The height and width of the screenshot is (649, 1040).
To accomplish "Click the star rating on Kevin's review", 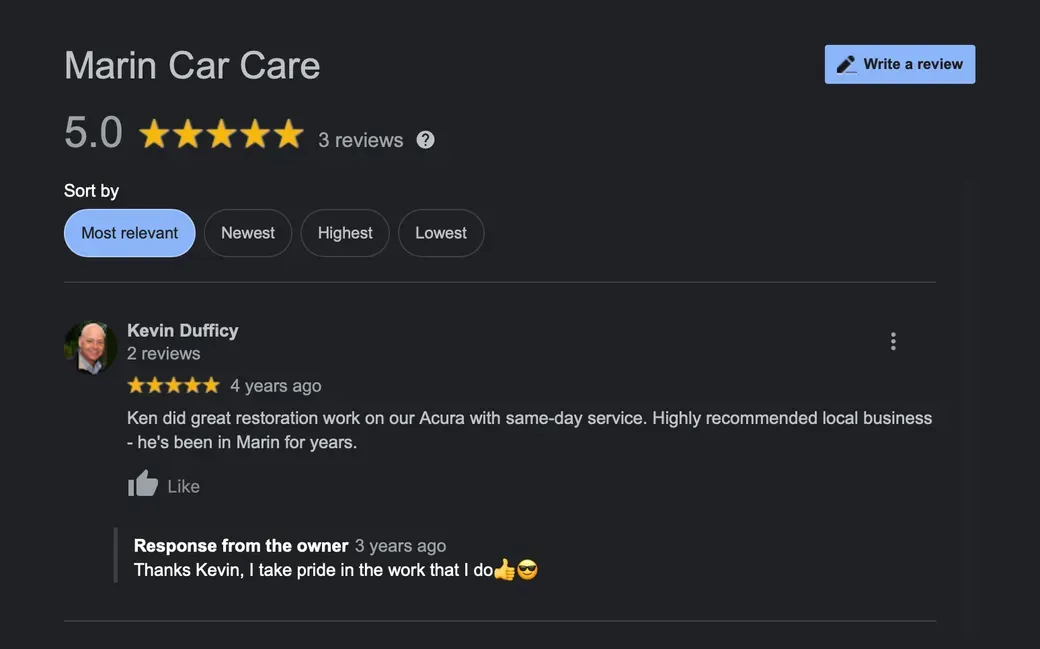I will (173, 385).
